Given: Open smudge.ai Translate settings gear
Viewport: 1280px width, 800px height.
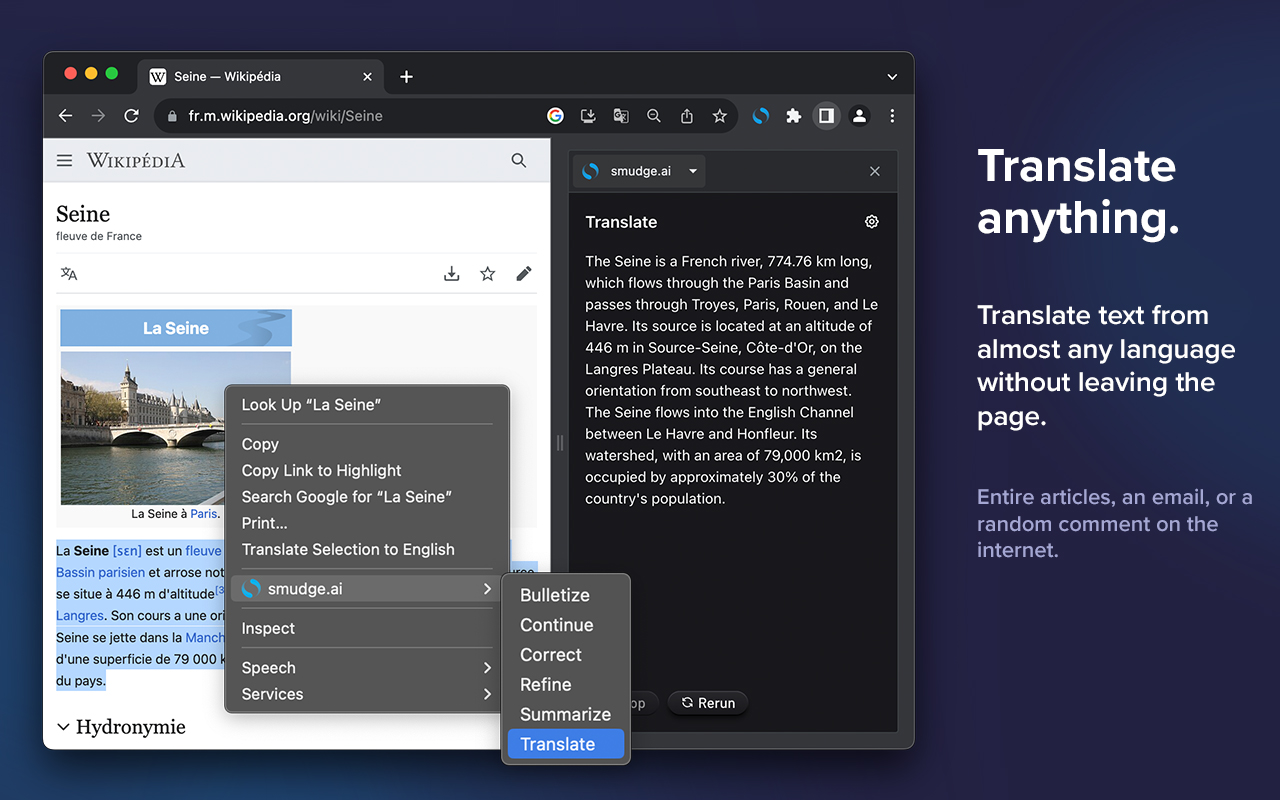Looking at the screenshot, I should [871, 221].
